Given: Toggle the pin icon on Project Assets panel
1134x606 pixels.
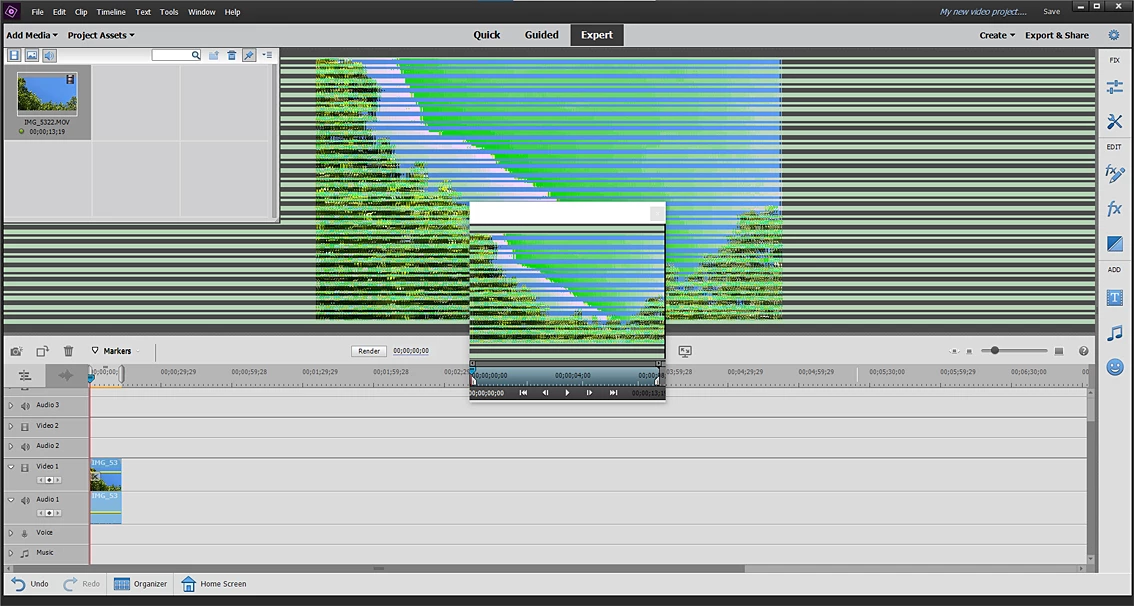Looking at the screenshot, I should (x=249, y=55).
